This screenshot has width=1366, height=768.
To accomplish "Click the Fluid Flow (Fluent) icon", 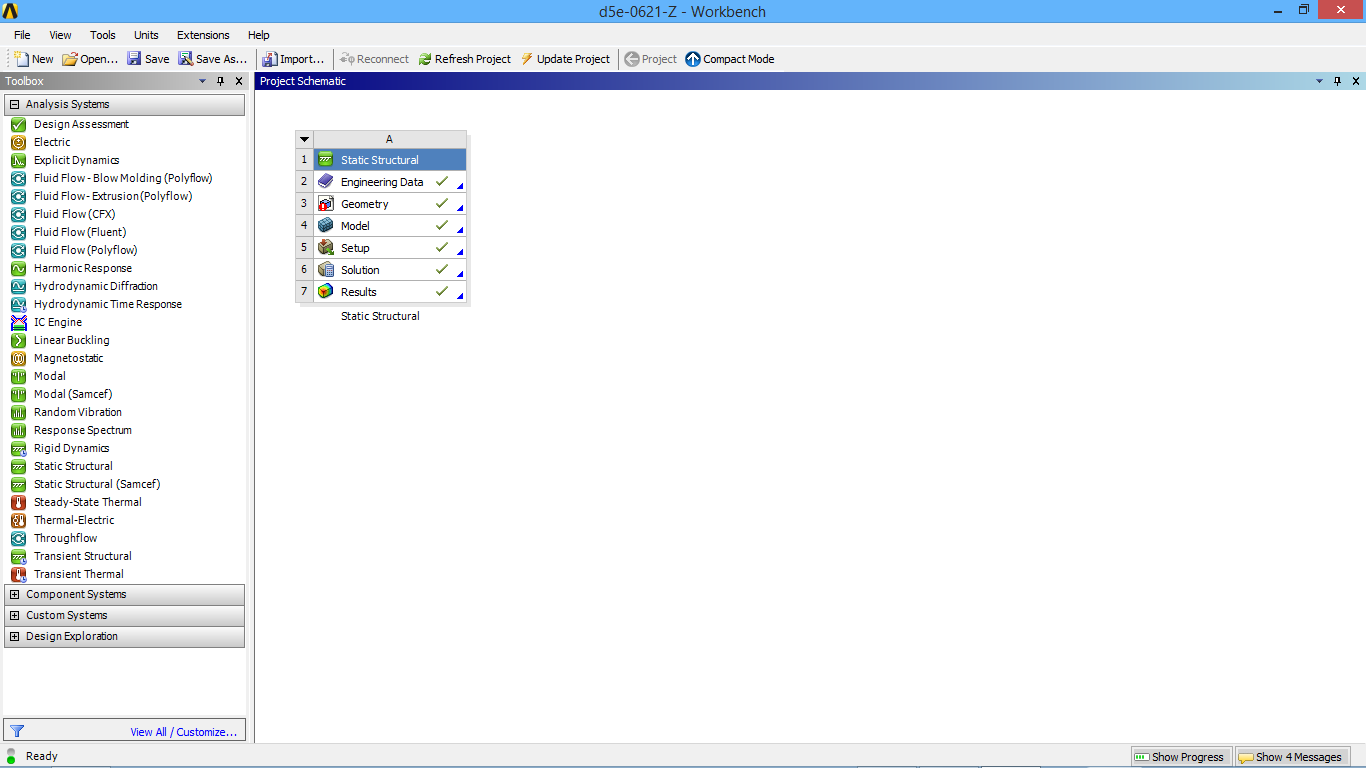I will click(x=18, y=232).
